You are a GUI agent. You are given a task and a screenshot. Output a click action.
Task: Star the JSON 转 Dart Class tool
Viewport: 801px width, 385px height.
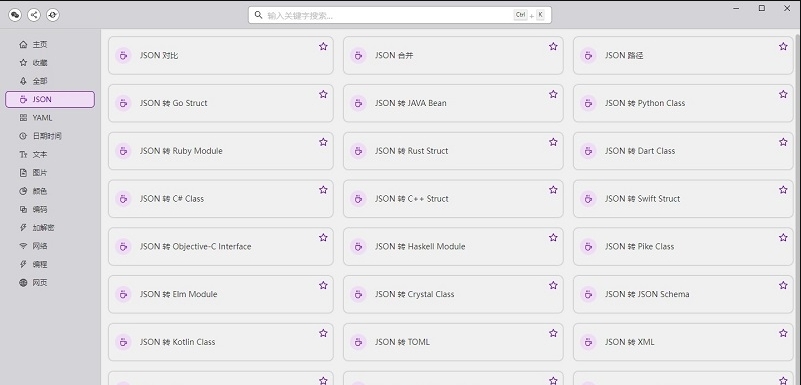[x=783, y=142]
